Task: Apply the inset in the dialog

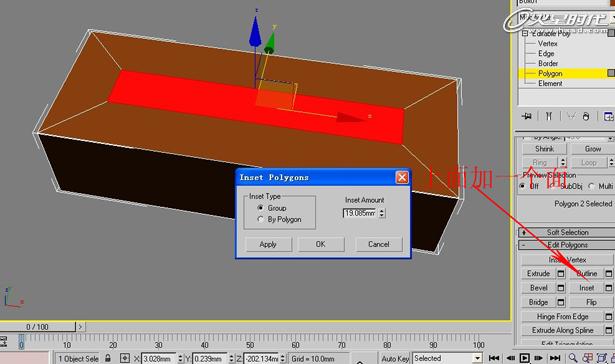Action: tap(268, 244)
